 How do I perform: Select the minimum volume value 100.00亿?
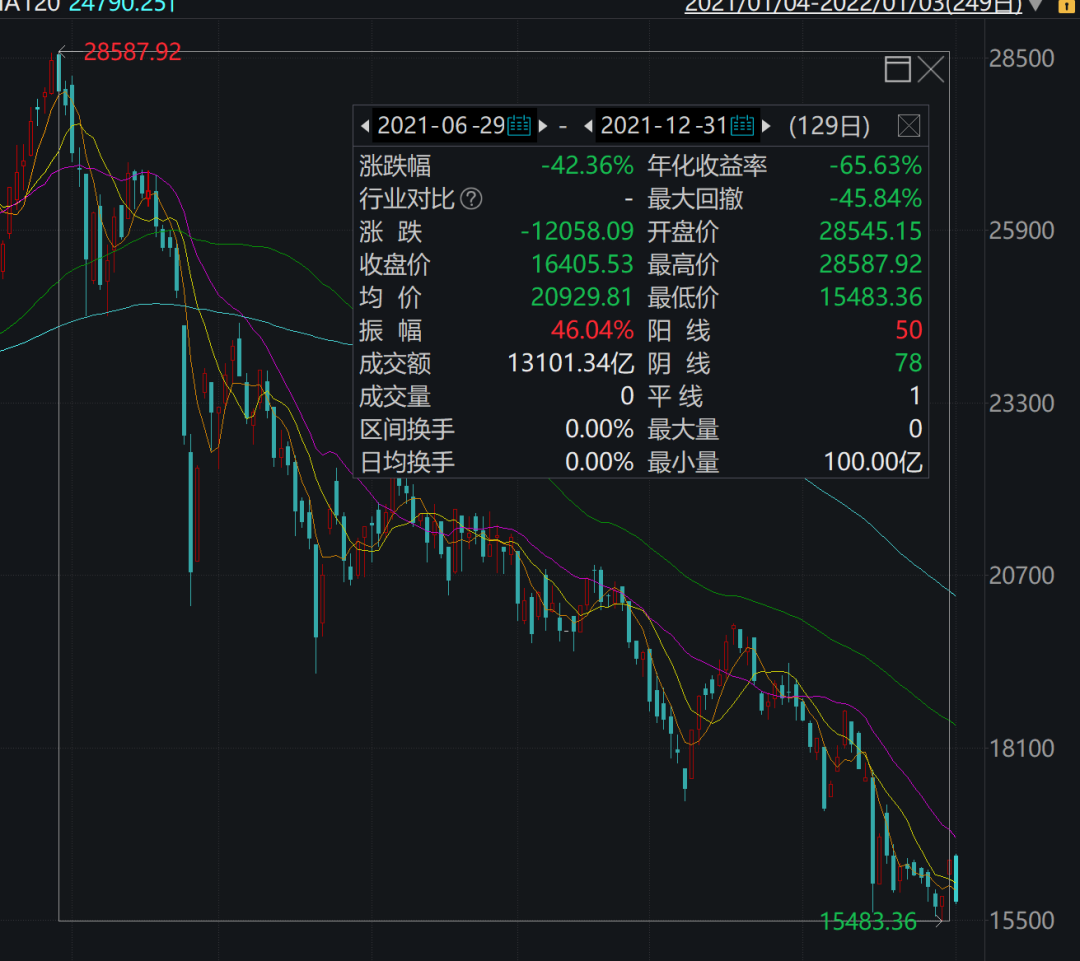(873, 462)
